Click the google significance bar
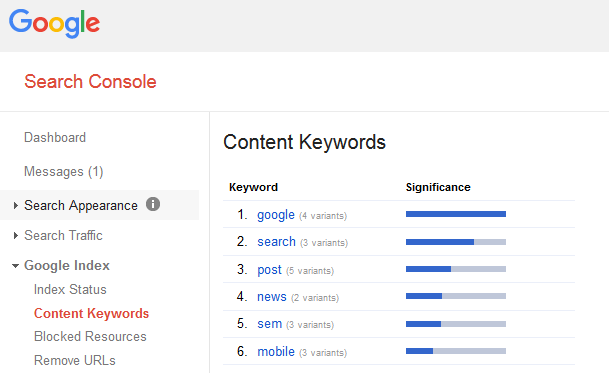Screen dimensions: 609x373 coord(456,214)
